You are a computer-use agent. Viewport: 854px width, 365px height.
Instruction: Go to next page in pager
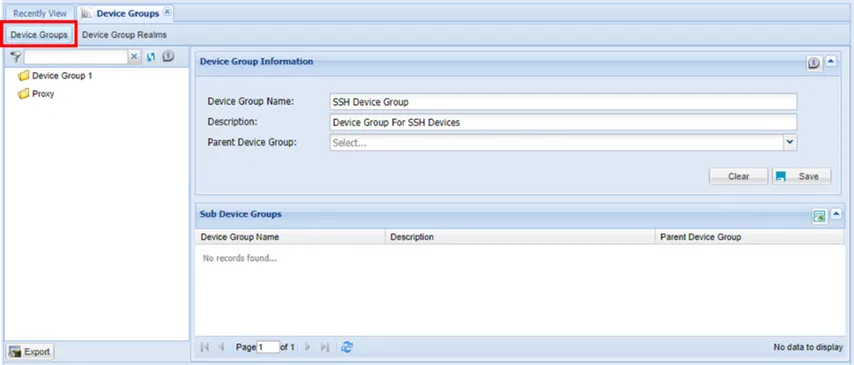[308, 347]
